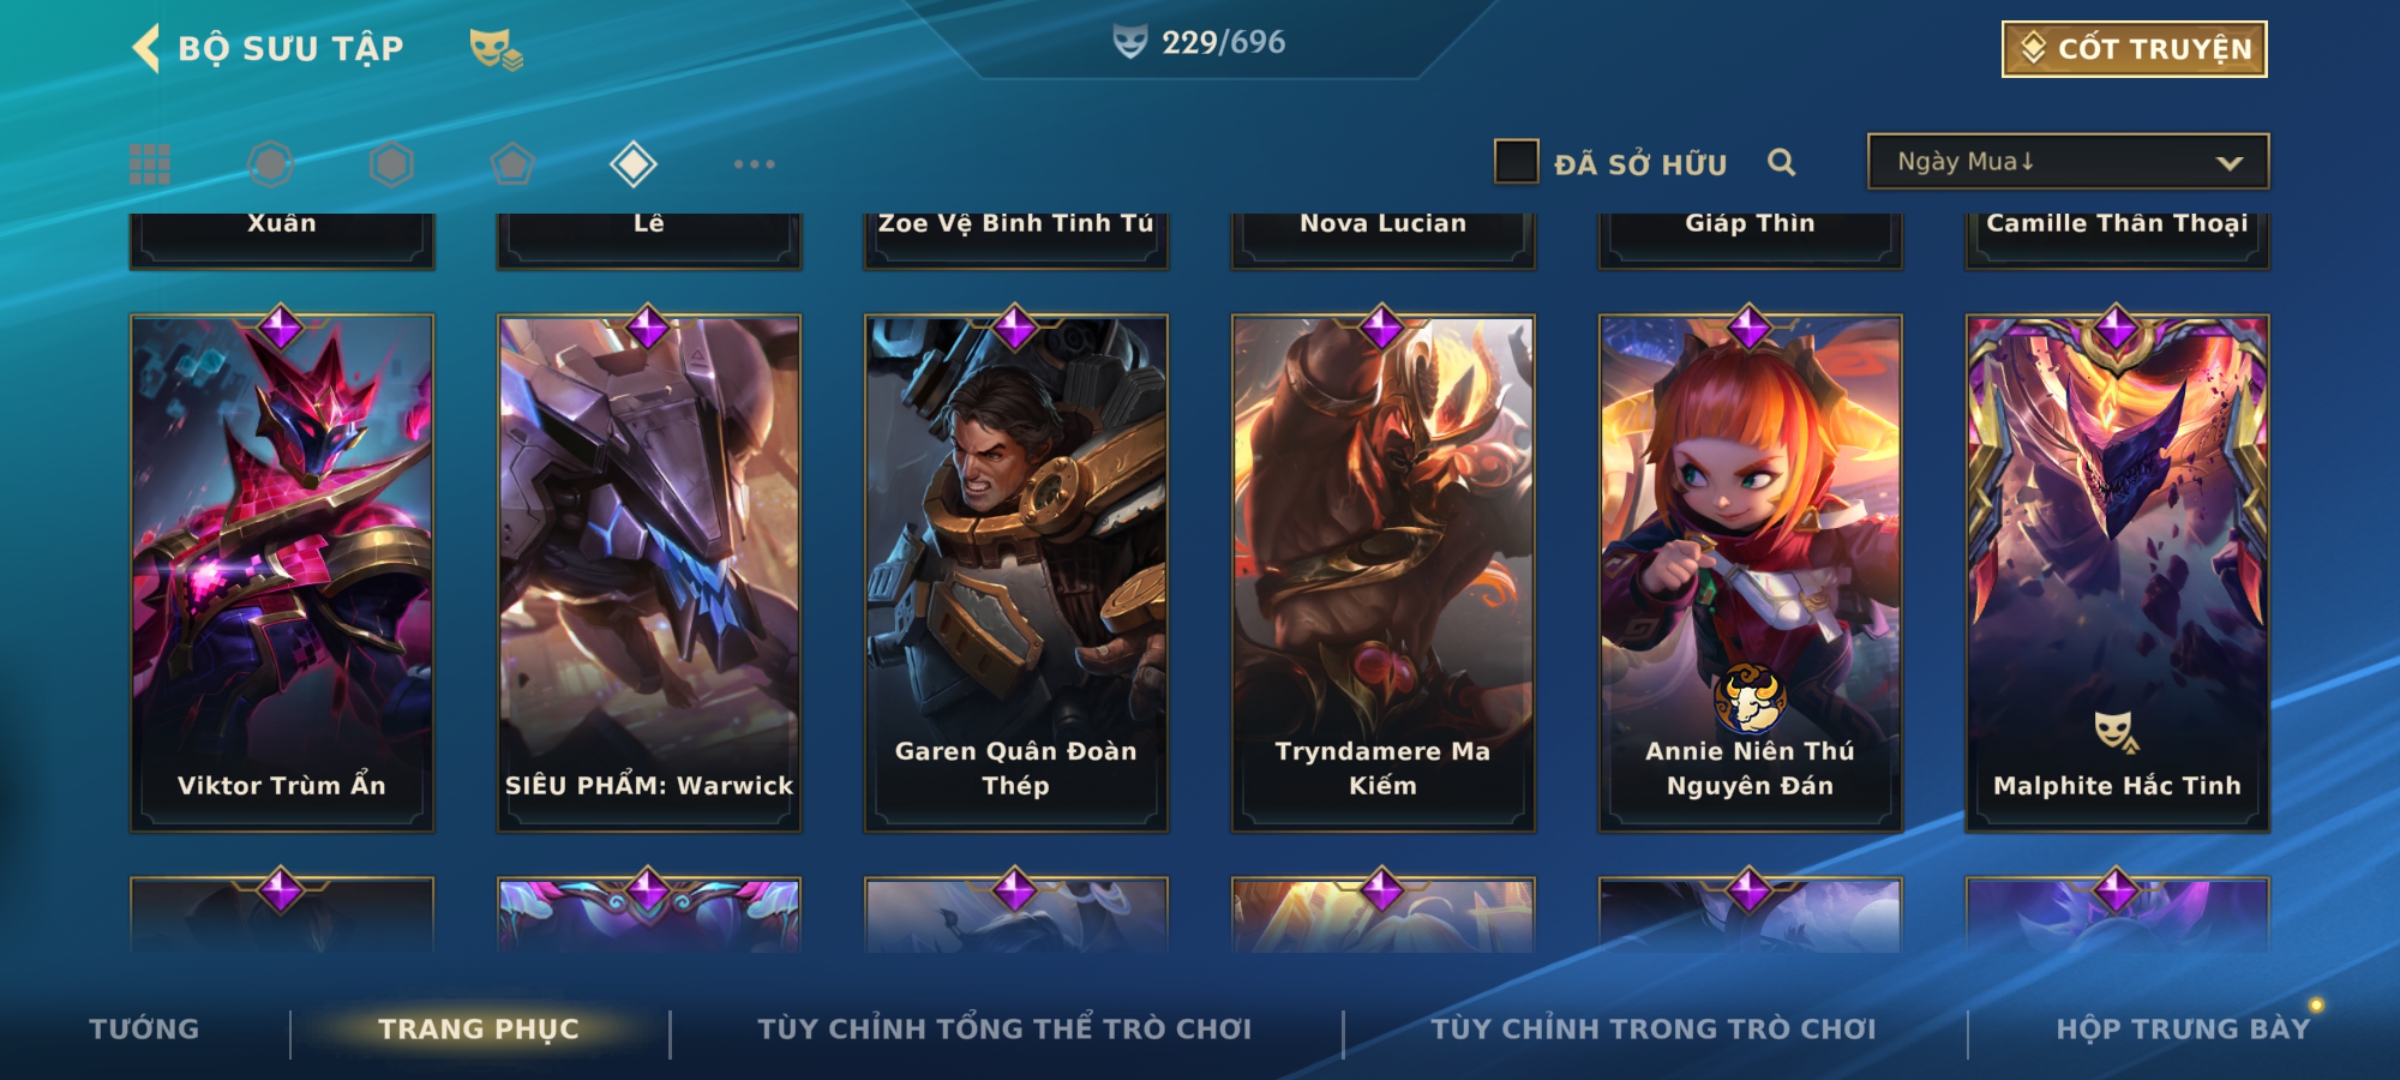Open the Malphite Hắc Tinh skin card
Image resolution: width=2400 pixels, height=1080 pixels.
(x=2117, y=572)
